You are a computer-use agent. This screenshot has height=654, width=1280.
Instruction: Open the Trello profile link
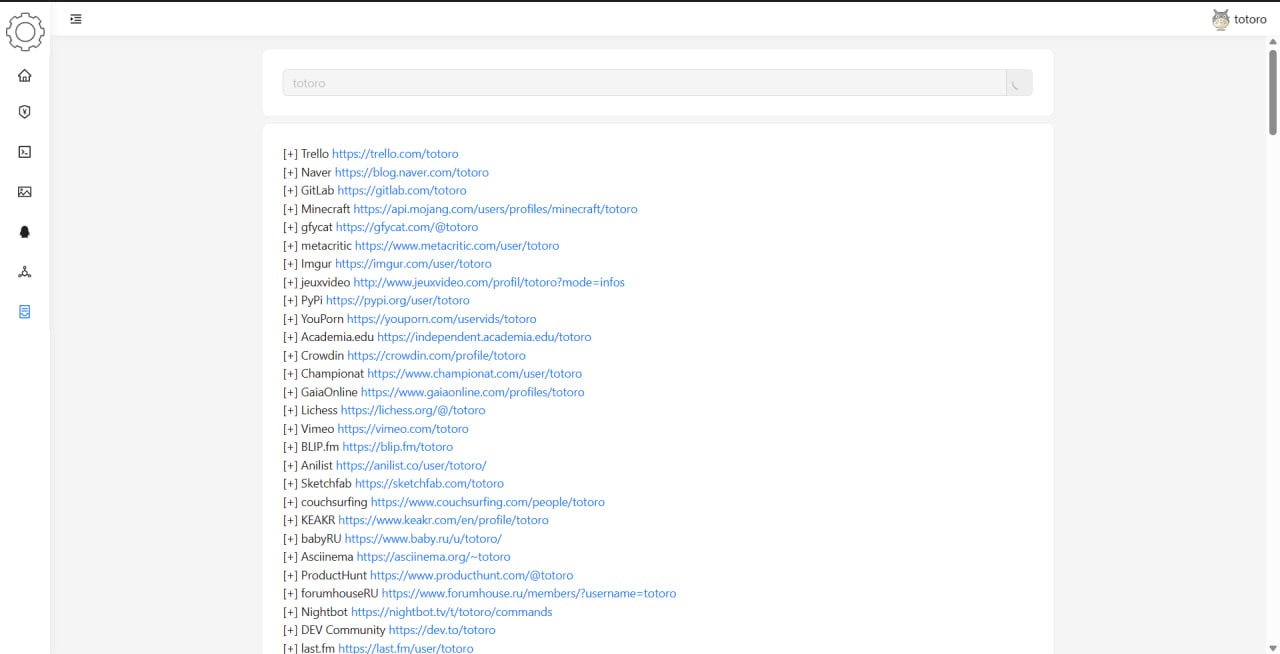pos(395,154)
